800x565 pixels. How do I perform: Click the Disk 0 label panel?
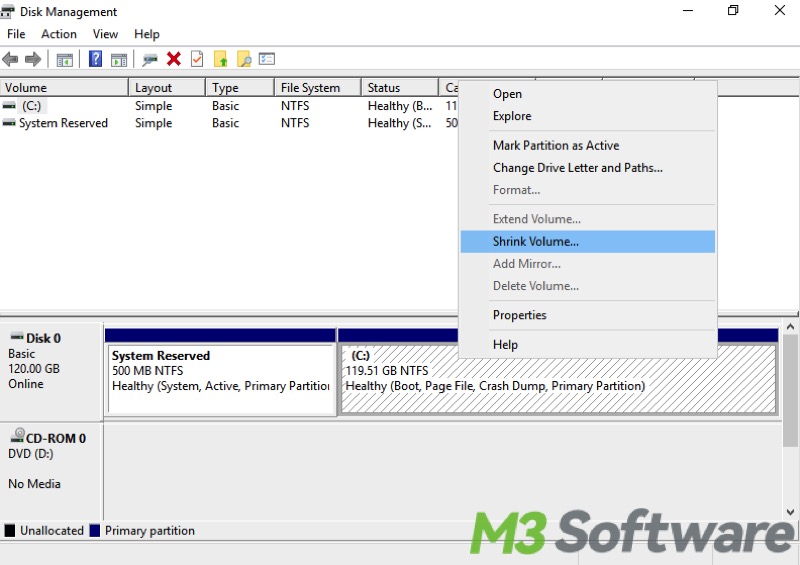tap(51, 371)
